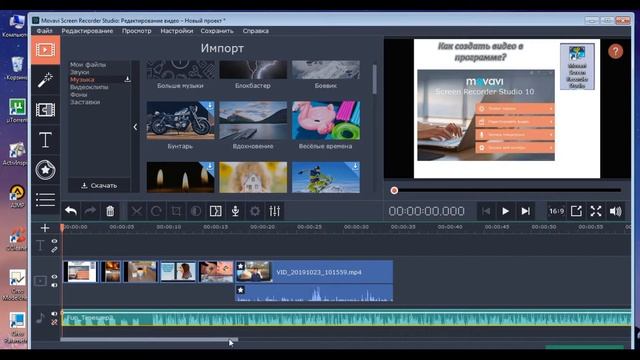Click the Скачать download button
The width and height of the screenshot is (640, 360).
coord(99,185)
